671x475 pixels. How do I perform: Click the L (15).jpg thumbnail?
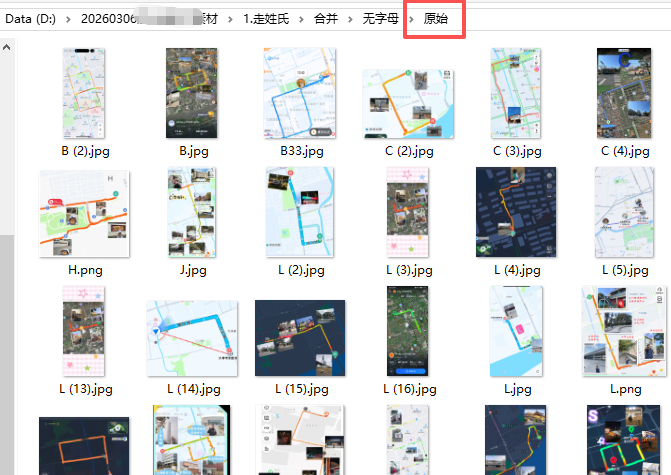pos(300,338)
